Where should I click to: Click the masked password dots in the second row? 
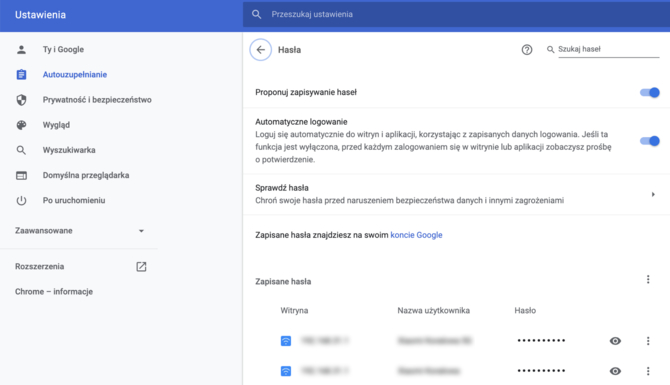[541, 371]
